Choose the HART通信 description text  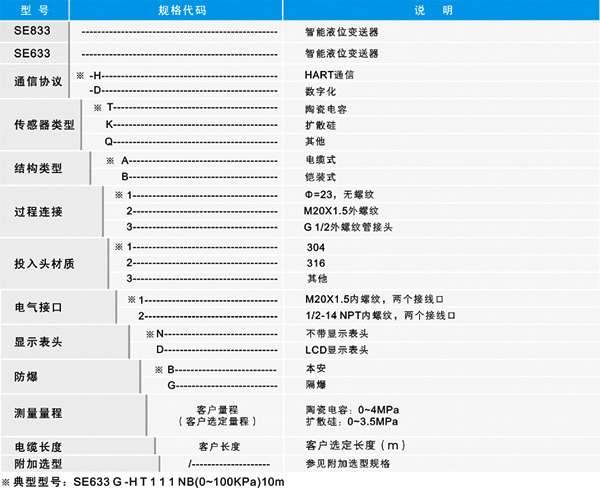point(330,74)
